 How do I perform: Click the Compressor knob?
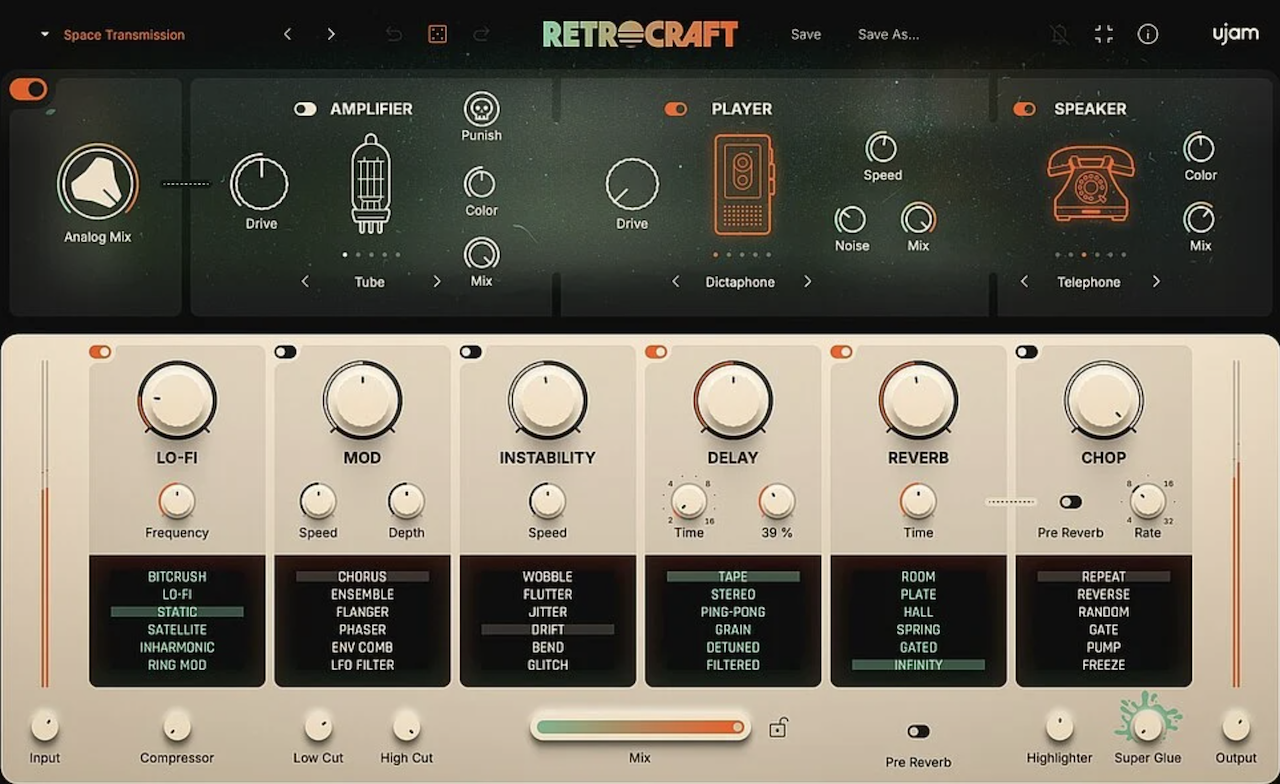point(177,726)
